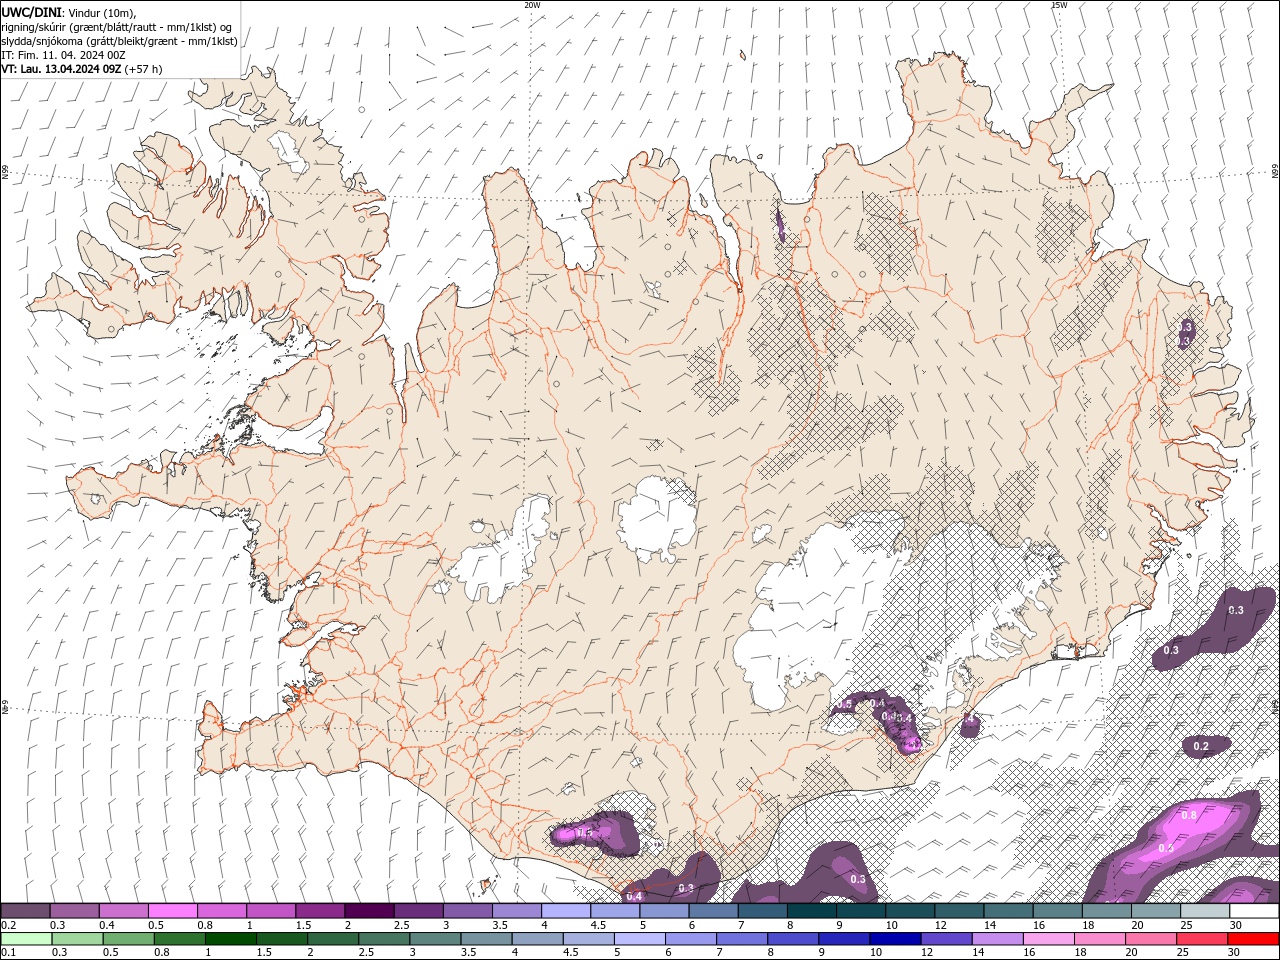Screen dimensions: 1280x960
Task: Select the 'IT: Fim. 11. 04. 2024 00Z' line
Action: (62, 55)
